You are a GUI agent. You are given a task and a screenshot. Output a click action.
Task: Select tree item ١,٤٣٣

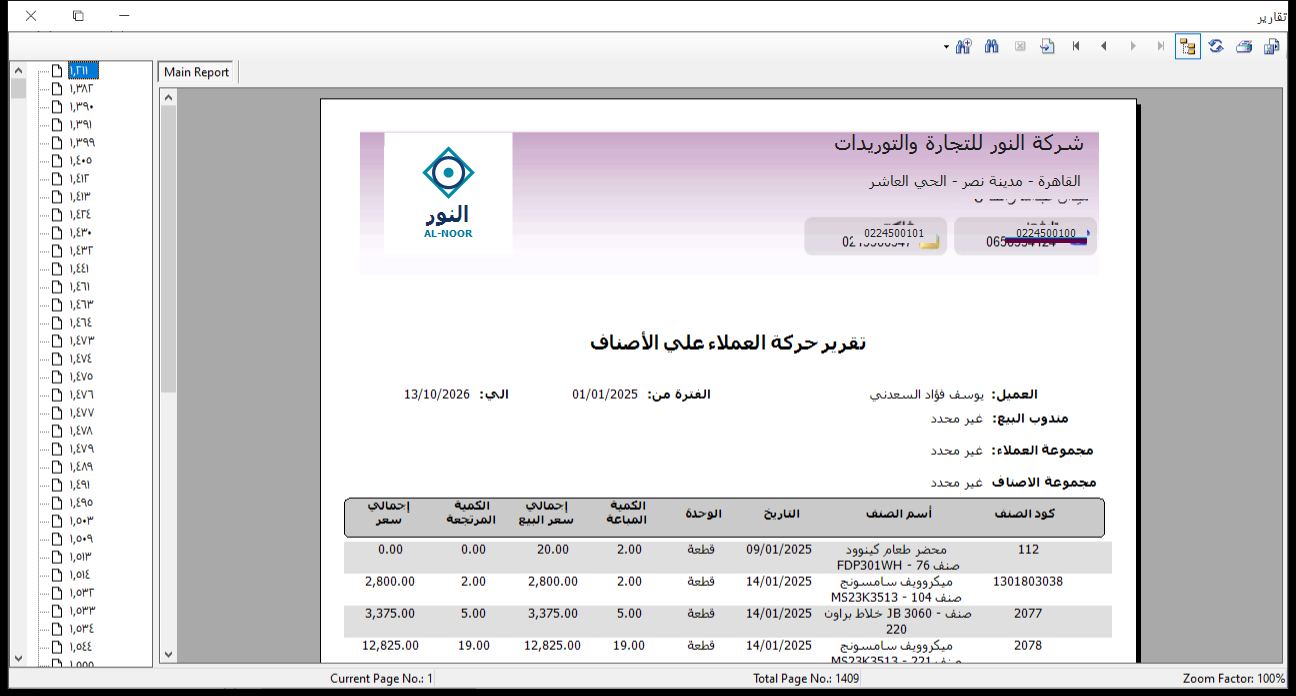click(x=81, y=251)
